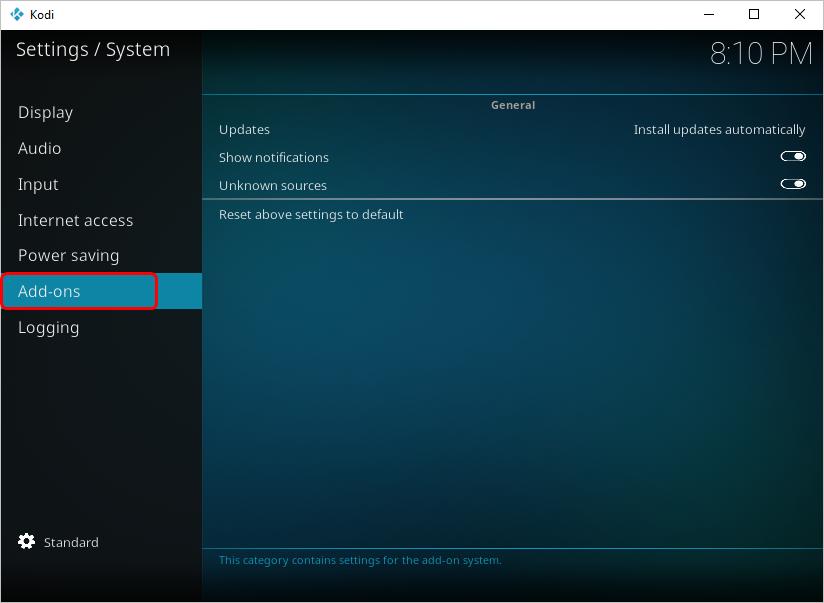The image size is (824, 603).
Task: Select the Logging settings category
Action: 49,327
